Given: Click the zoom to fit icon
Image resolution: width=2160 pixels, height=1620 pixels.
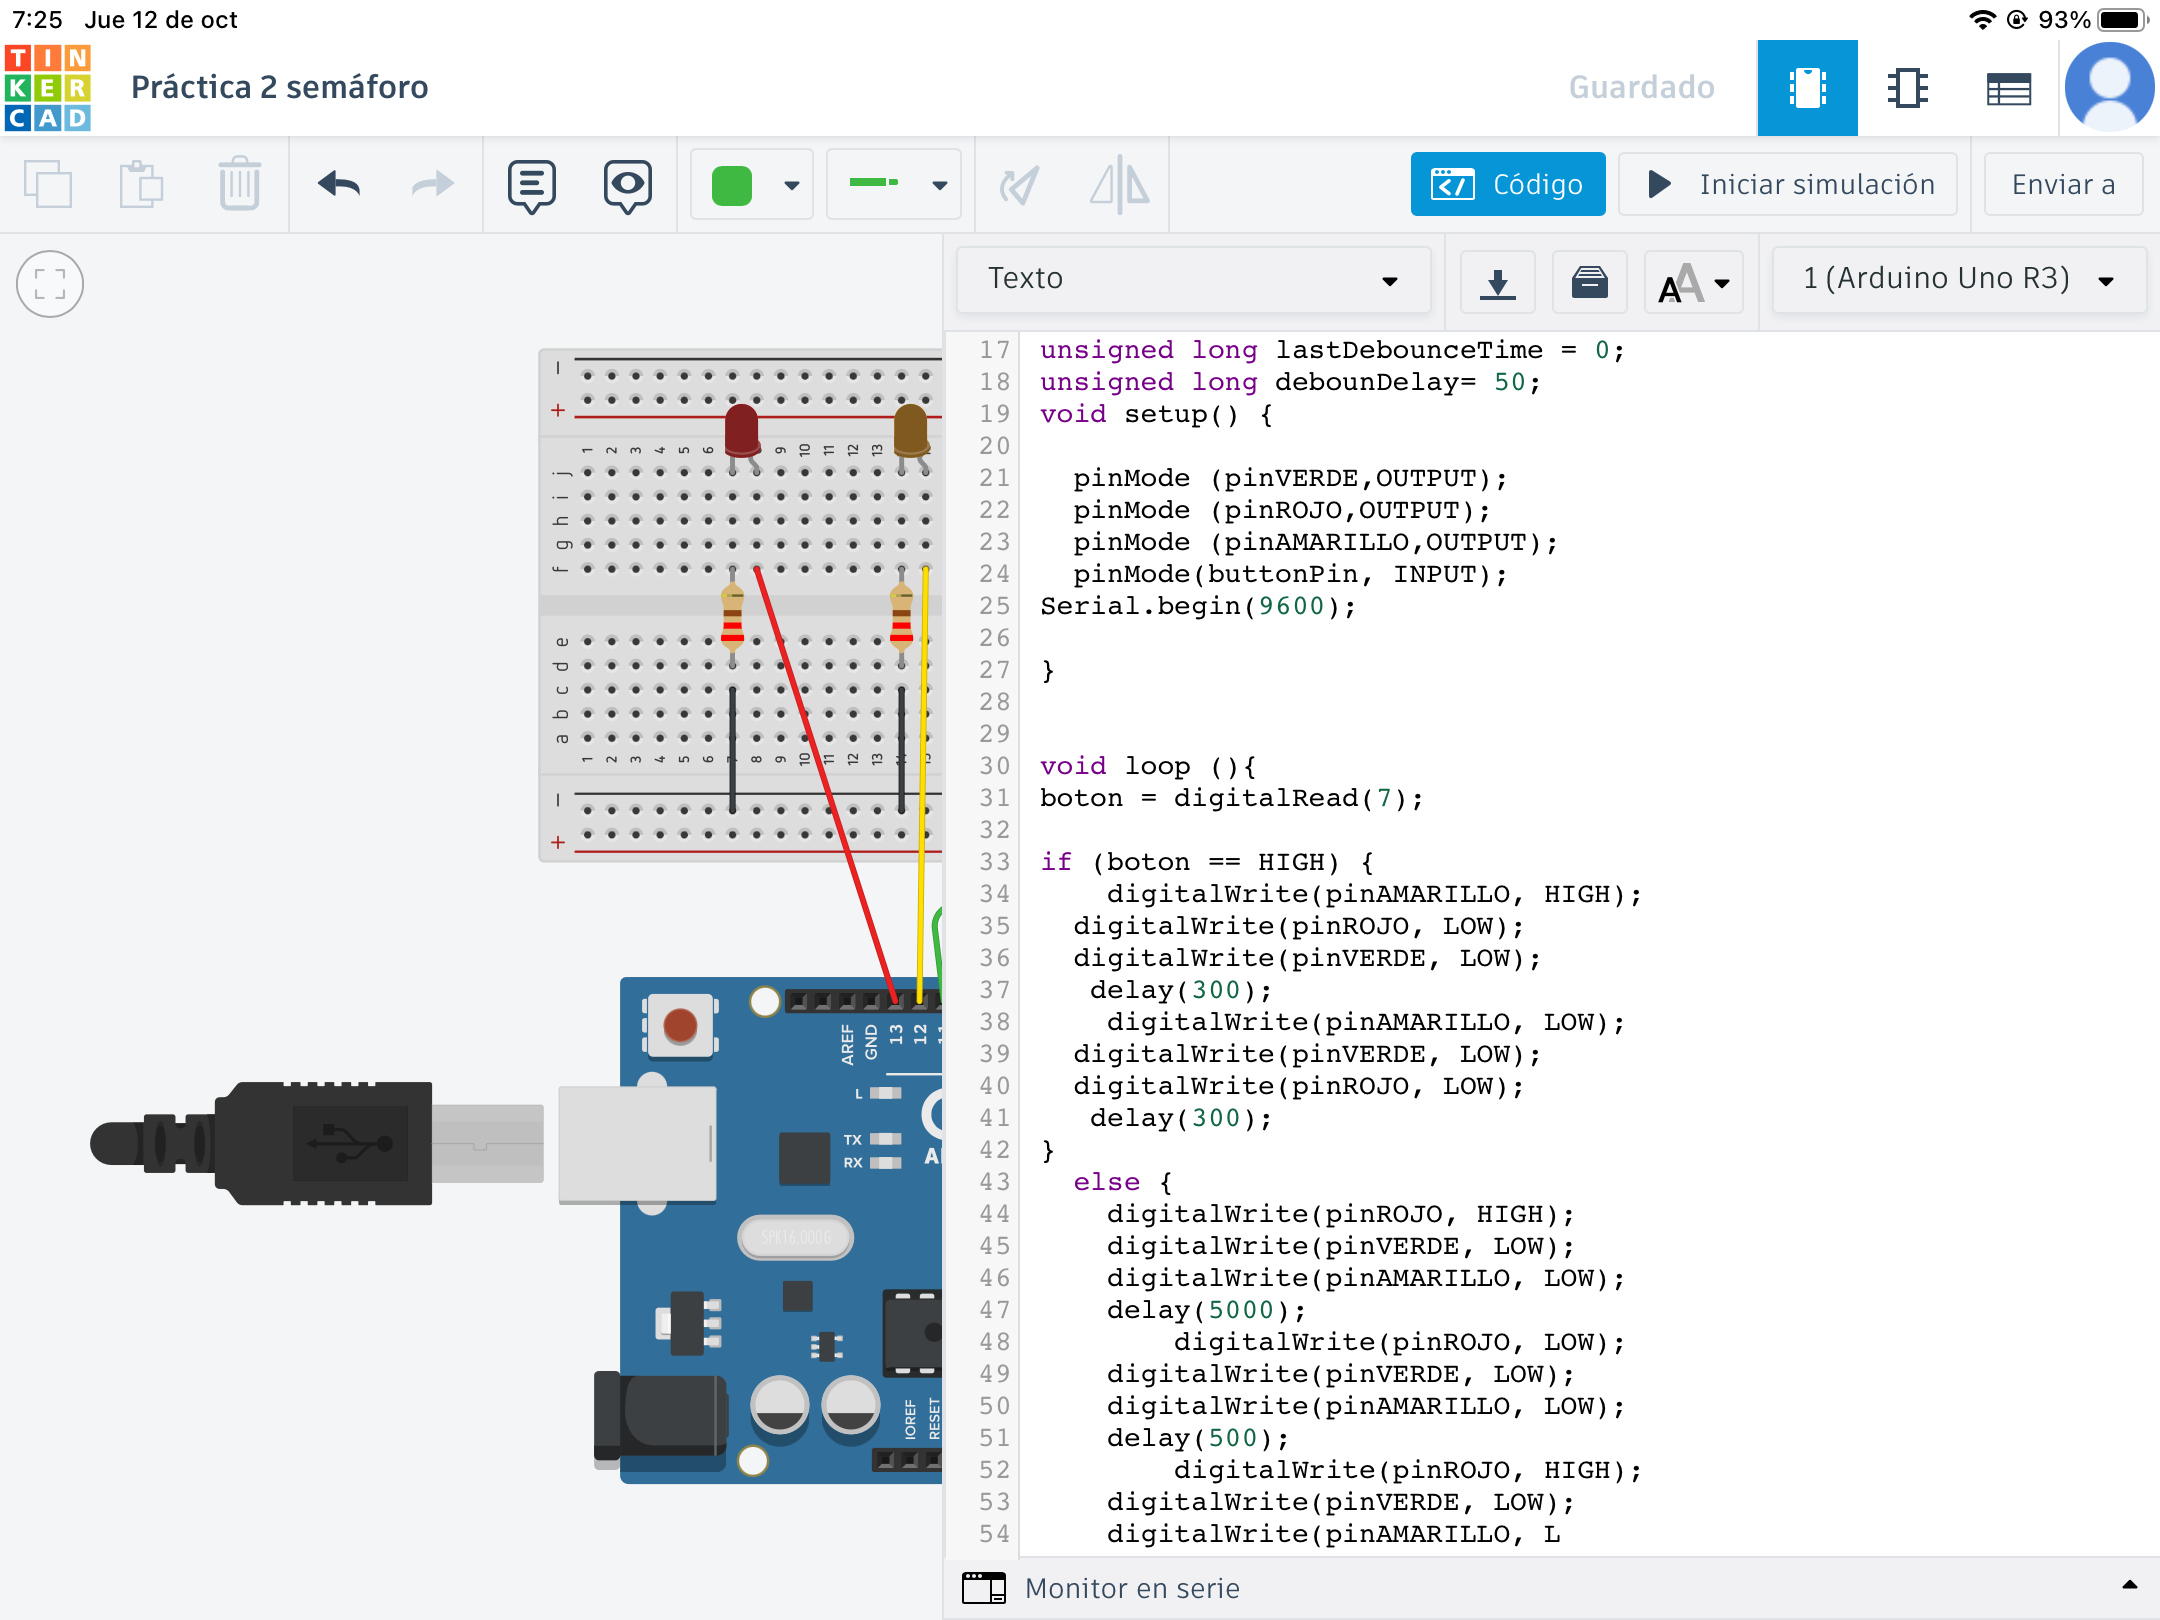Looking at the screenshot, I should 50,284.
